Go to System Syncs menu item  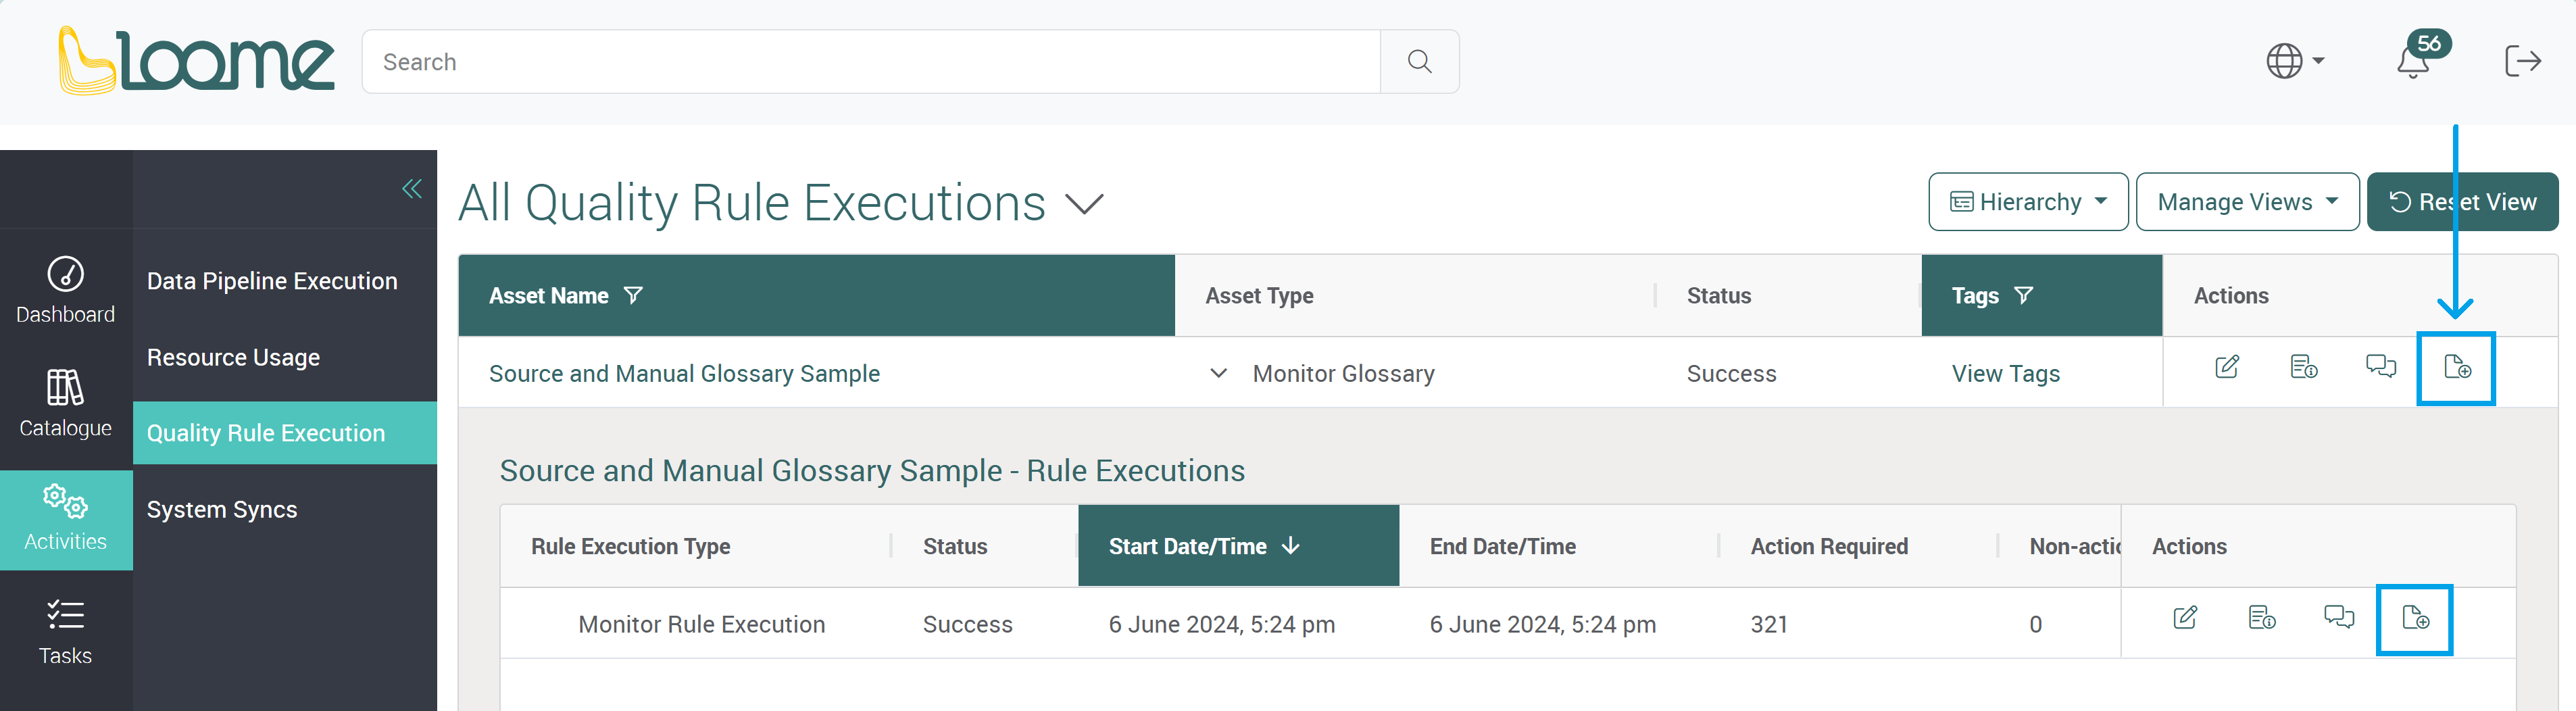click(222, 509)
